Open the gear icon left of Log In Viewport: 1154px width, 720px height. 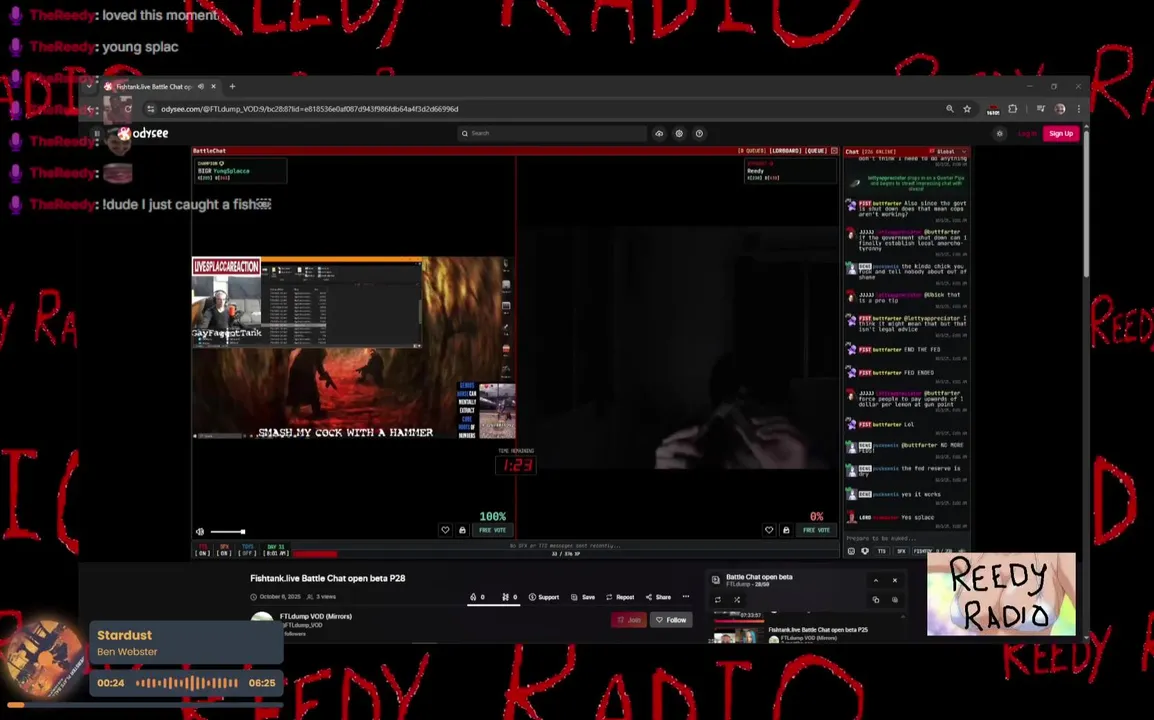click(999, 133)
